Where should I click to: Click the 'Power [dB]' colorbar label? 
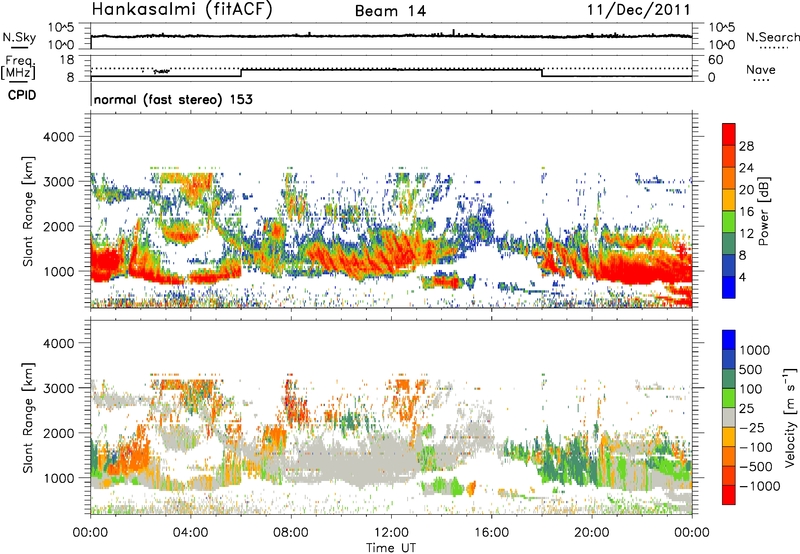763,211
